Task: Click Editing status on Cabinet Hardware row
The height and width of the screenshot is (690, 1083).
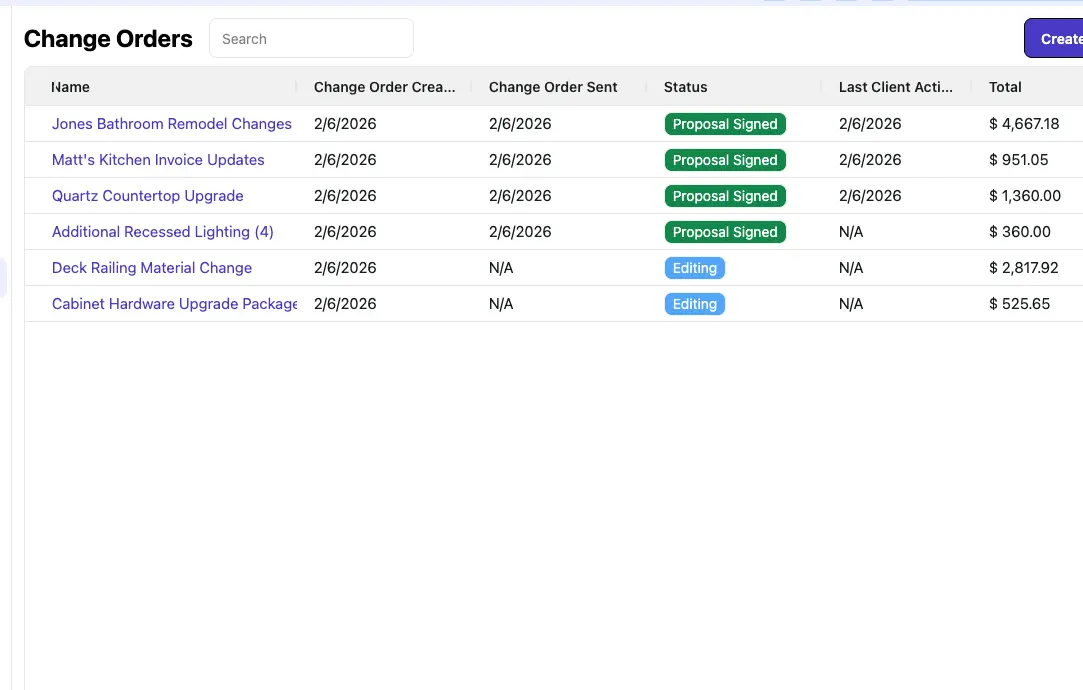Action: (x=694, y=304)
